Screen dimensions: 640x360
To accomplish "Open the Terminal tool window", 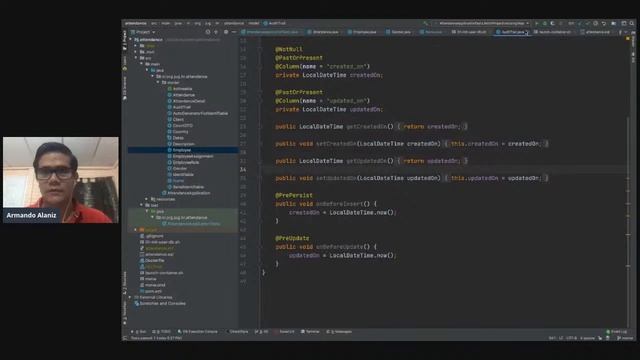I will [x=310, y=331].
